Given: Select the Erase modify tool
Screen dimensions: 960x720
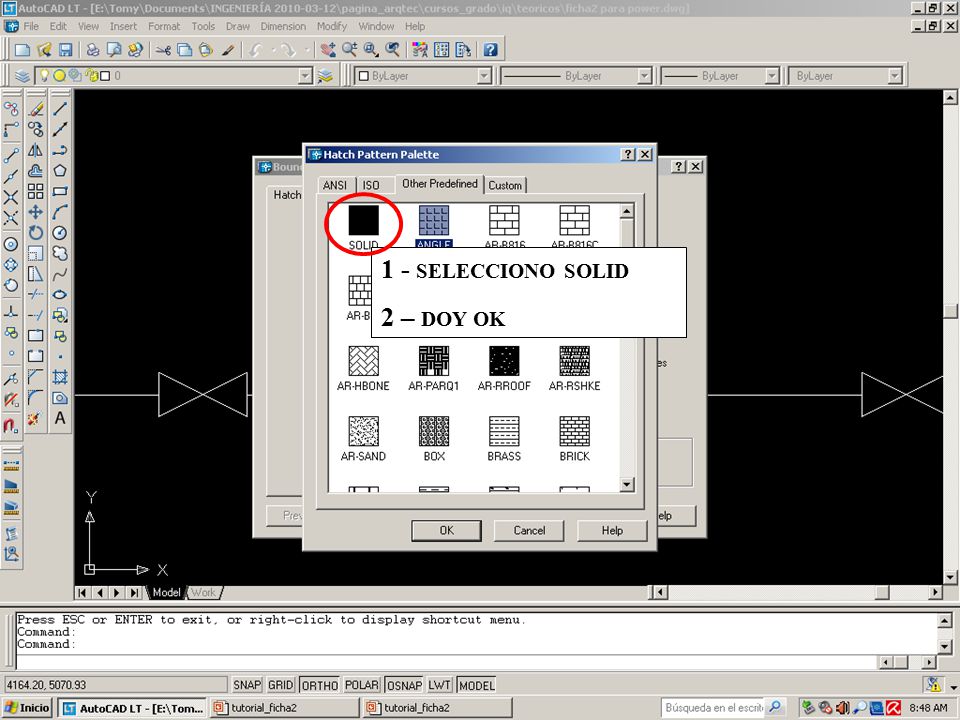Looking at the screenshot, I should (x=36, y=109).
